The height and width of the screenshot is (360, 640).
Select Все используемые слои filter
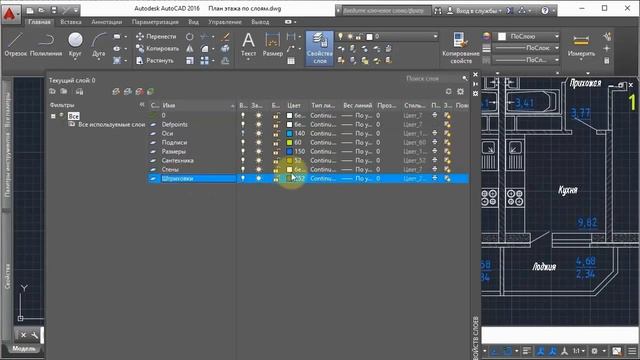(111, 124)
